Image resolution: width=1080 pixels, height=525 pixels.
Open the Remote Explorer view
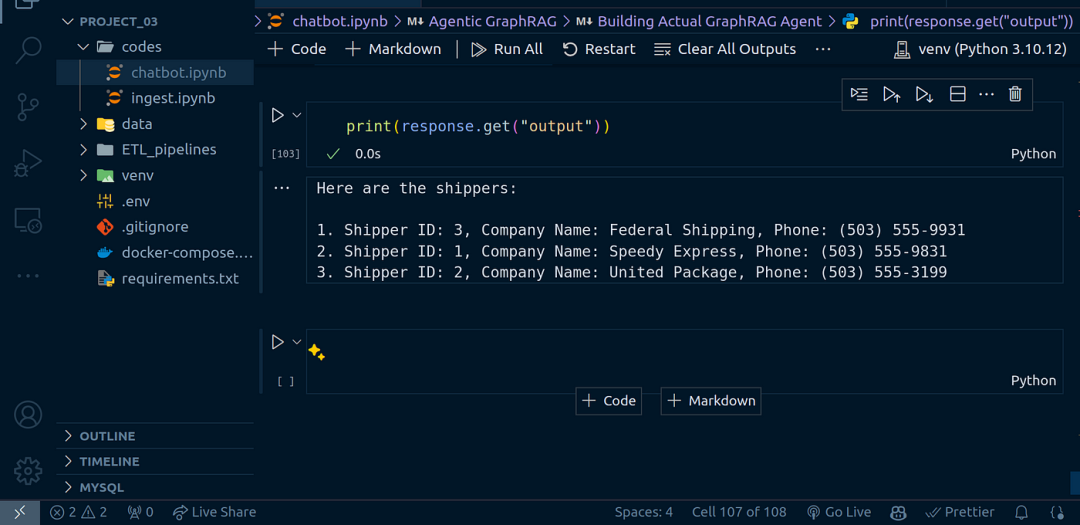point(28,221)
